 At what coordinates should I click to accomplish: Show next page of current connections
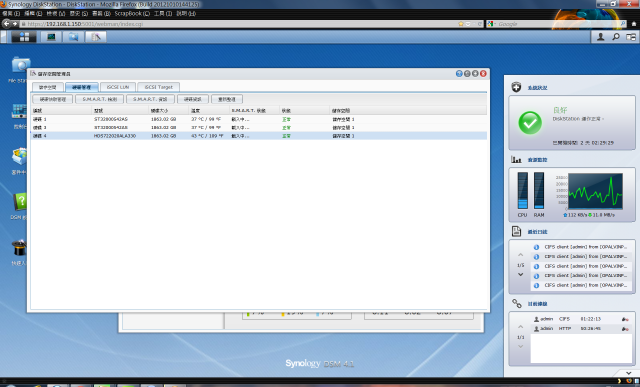pyautogui.click(x=520, y=347)
